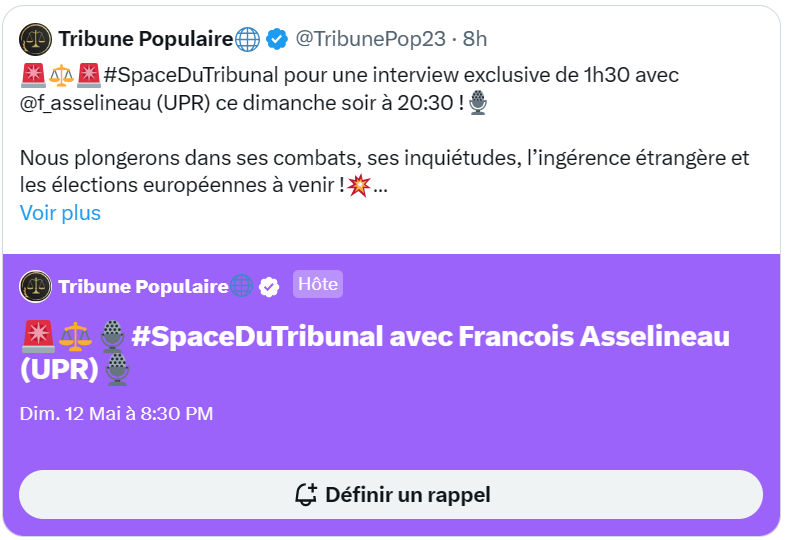Click the host avatar in the Space card

point(35,287)
